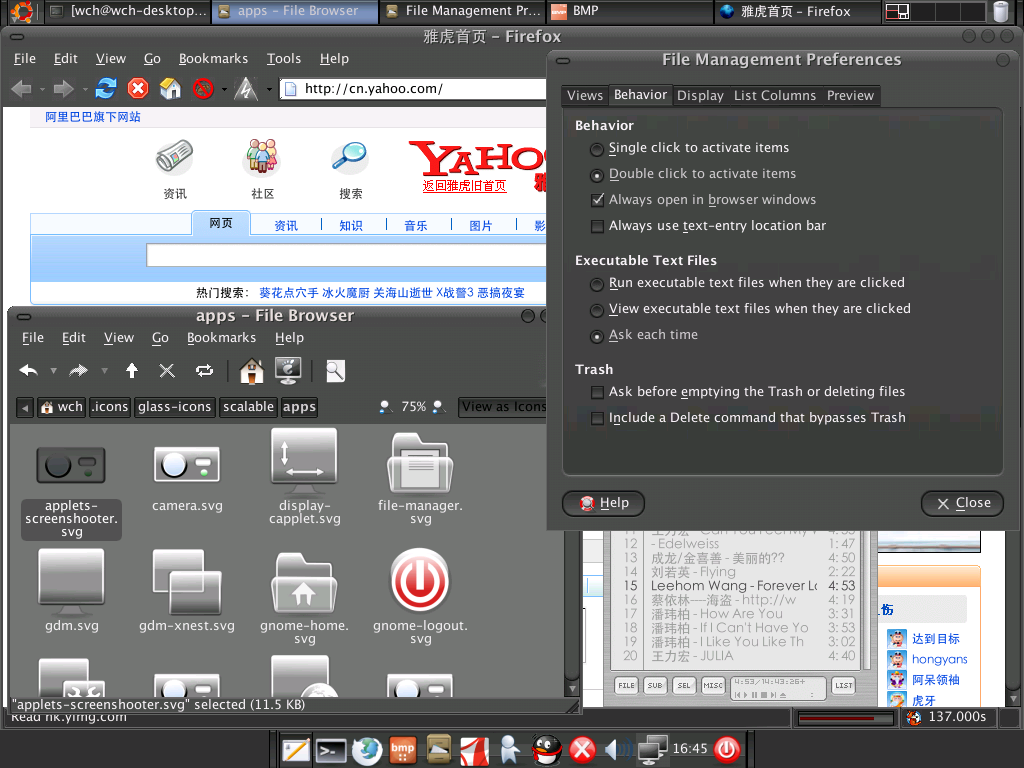Click the volume speaker icon in panel

coord(618,749)
